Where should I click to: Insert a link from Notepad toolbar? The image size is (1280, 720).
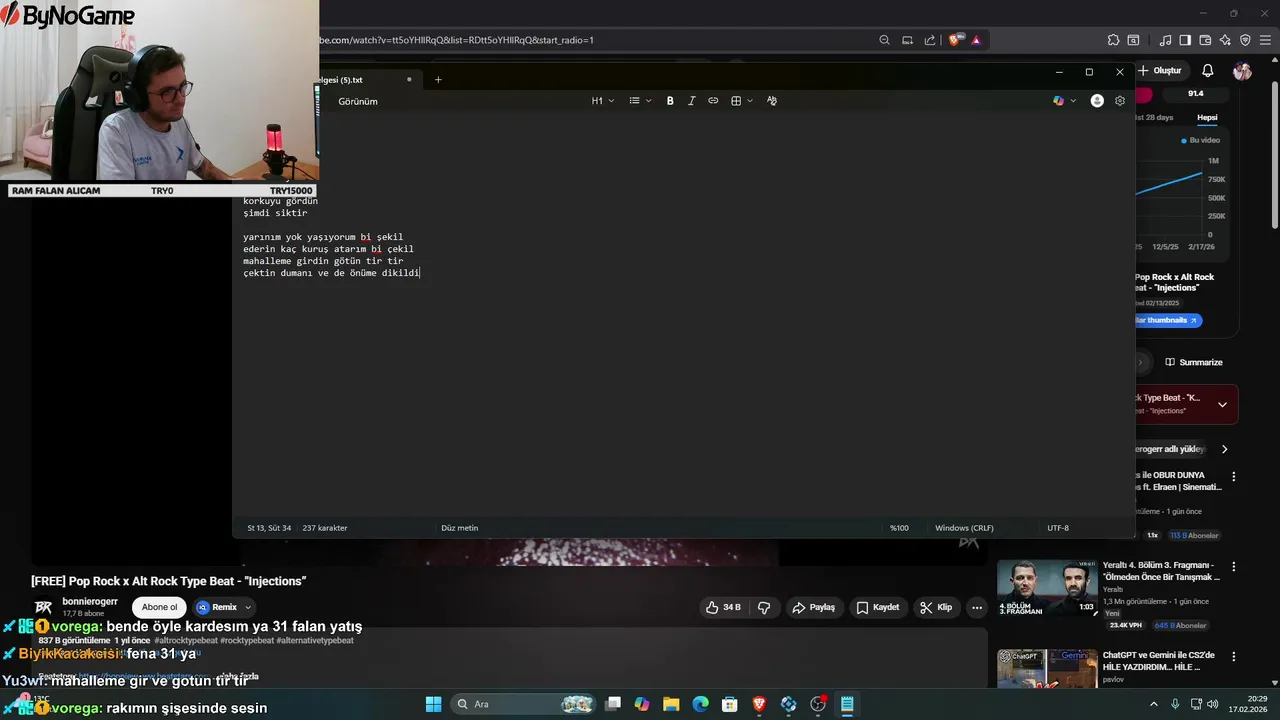point(713,101)
